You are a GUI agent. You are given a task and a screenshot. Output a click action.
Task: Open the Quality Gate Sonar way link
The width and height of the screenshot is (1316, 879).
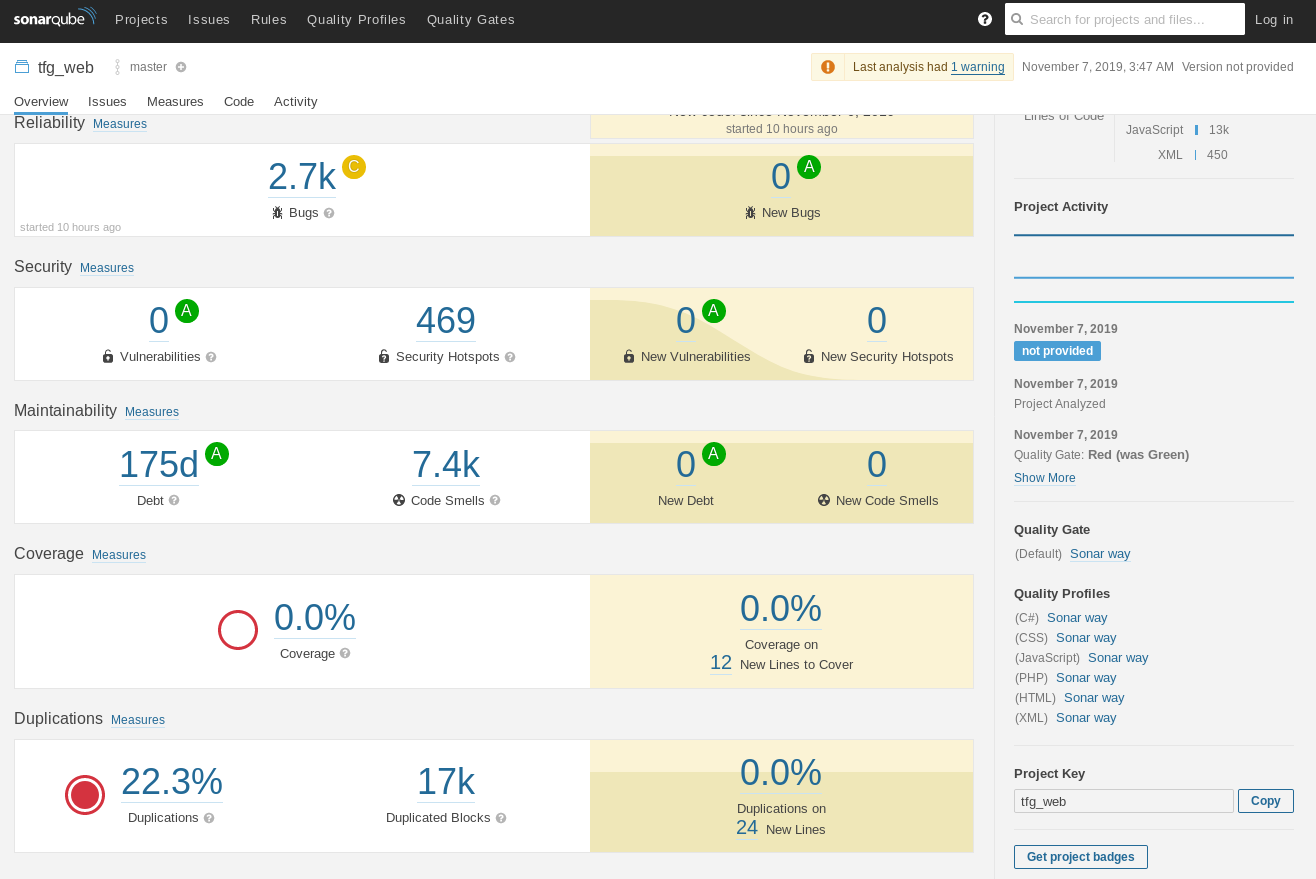[1100, 554]
